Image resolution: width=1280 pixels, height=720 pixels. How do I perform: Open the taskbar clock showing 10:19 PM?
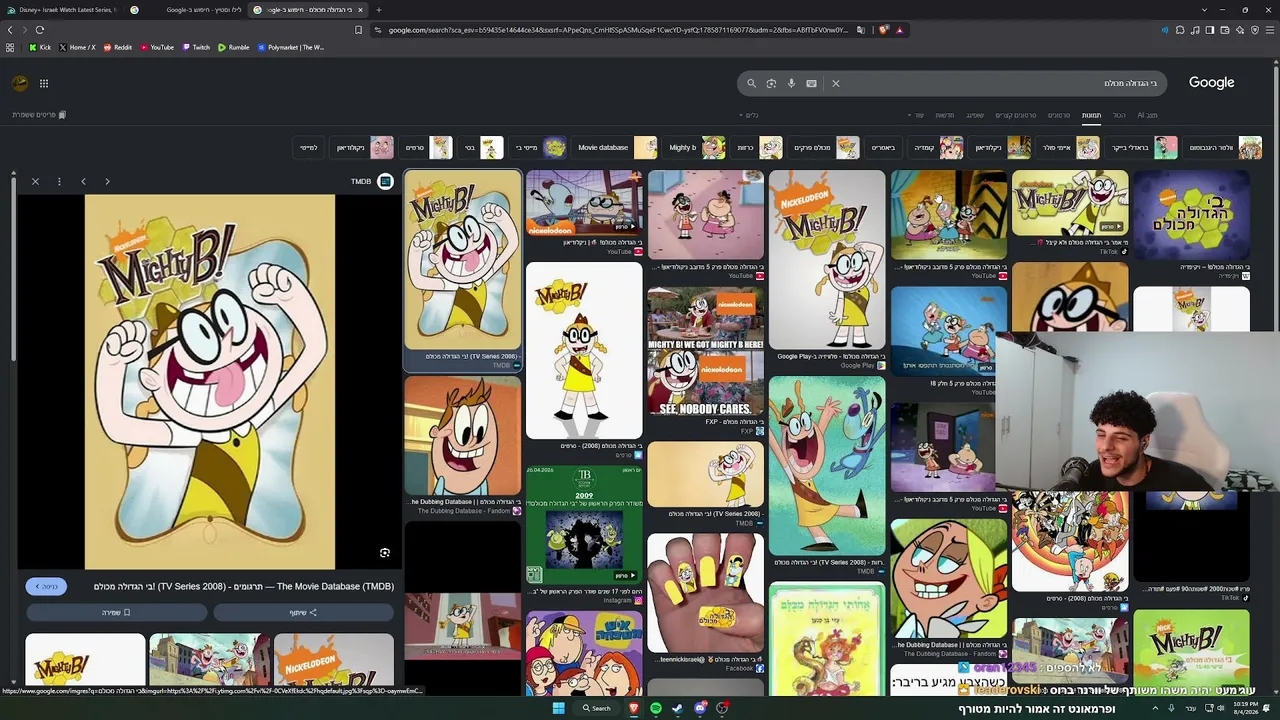[1248, 708]
